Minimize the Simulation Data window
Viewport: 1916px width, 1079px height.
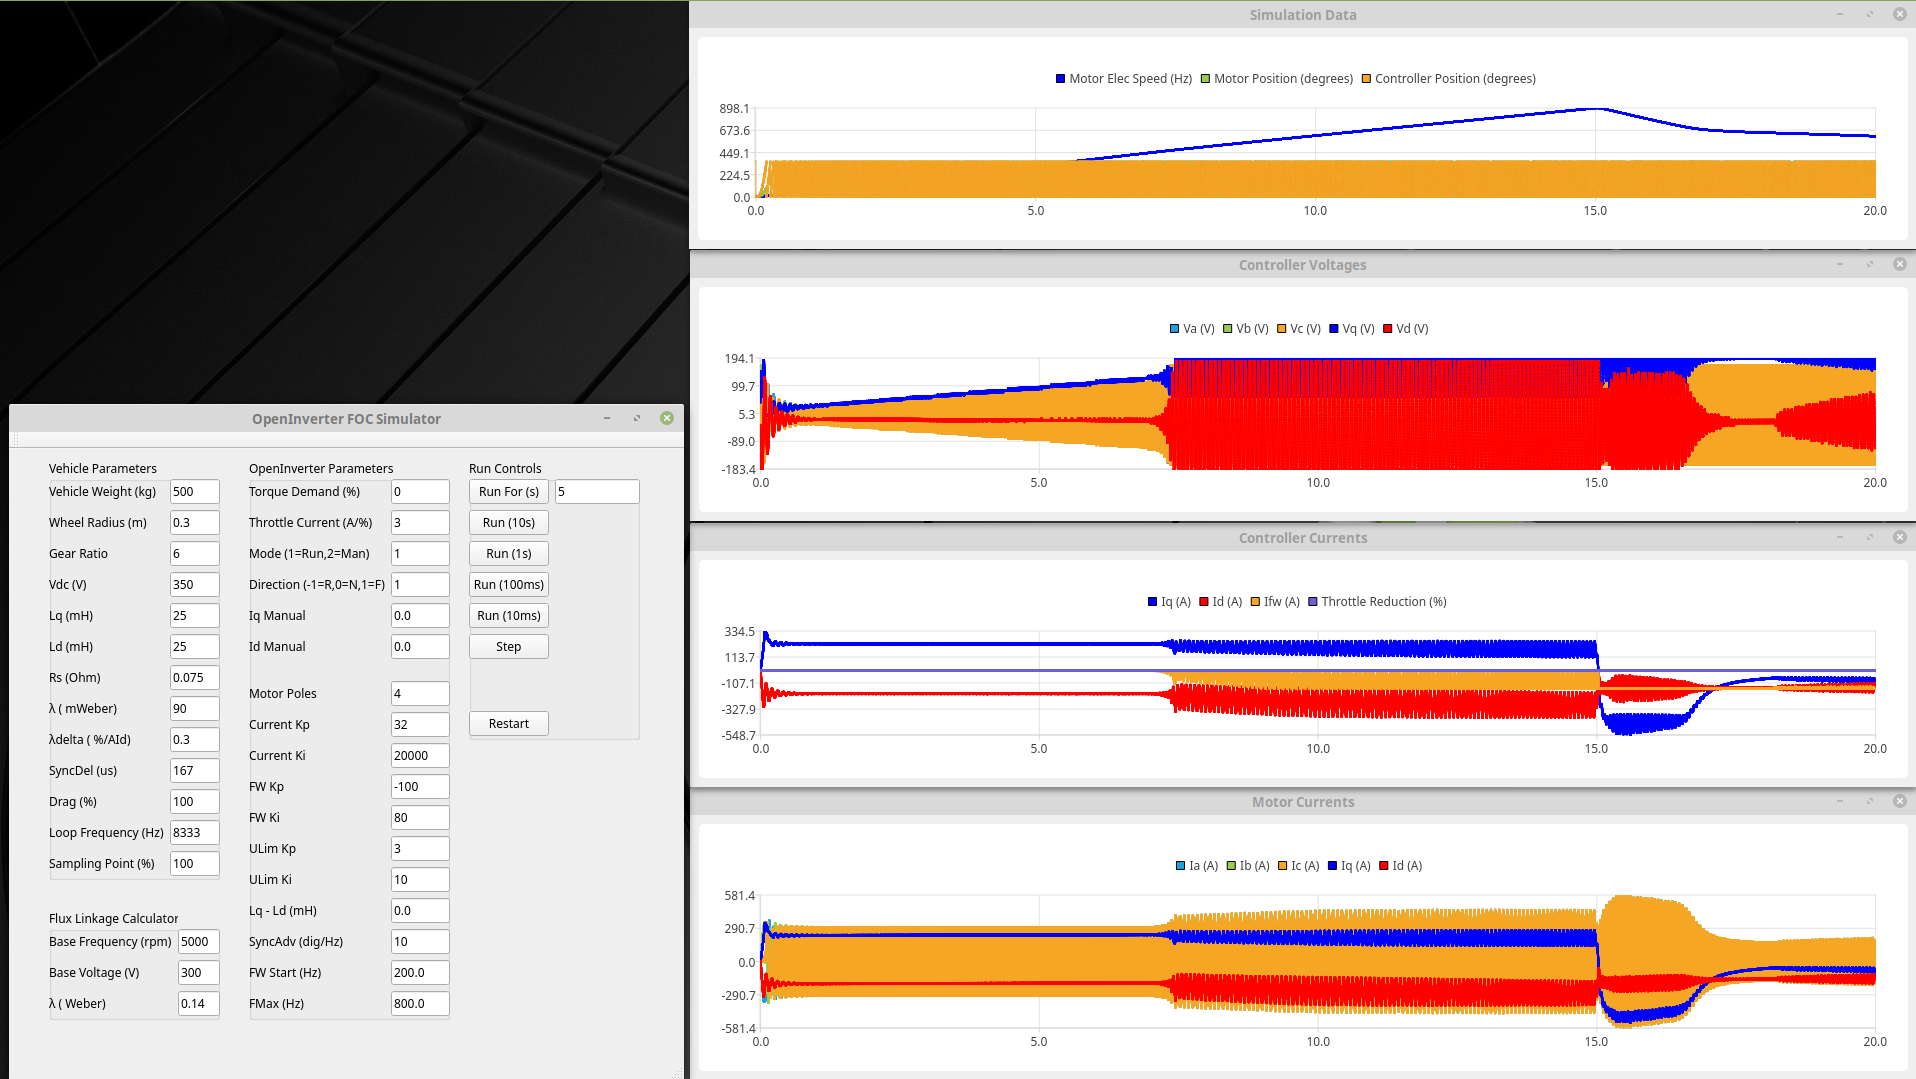(1839, 14)
